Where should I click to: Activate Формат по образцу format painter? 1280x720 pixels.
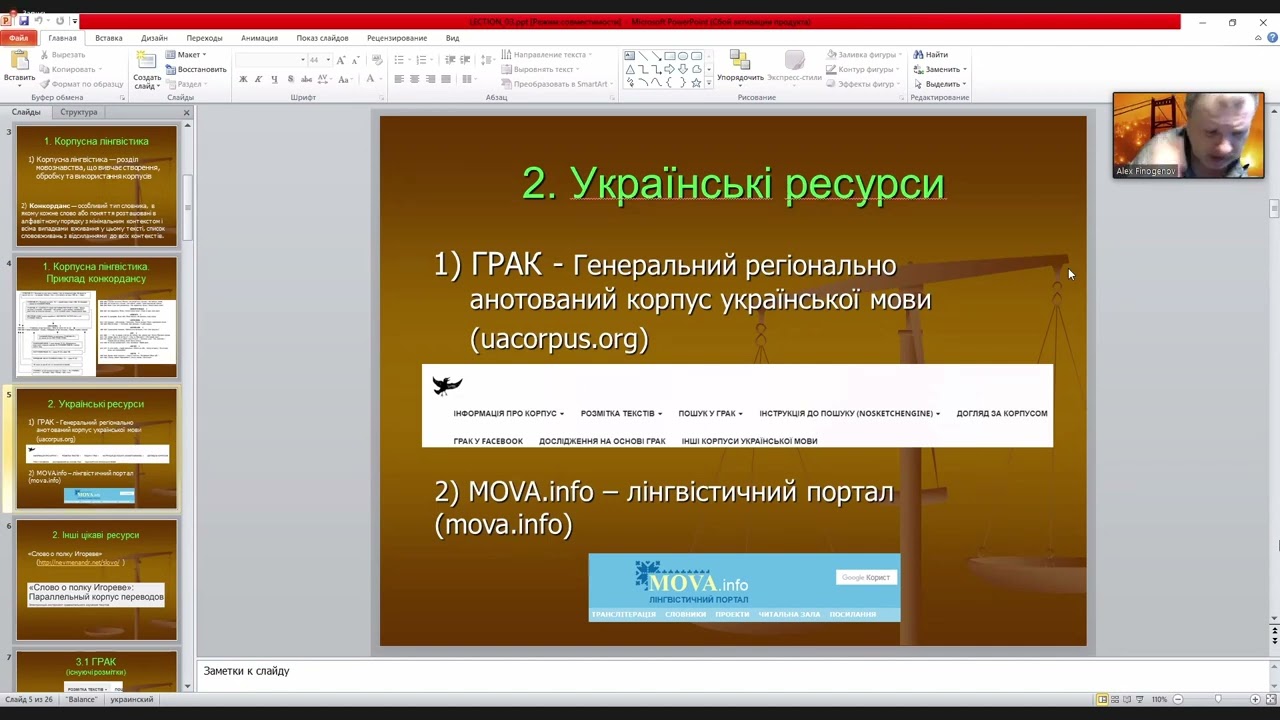pos(82,84)
